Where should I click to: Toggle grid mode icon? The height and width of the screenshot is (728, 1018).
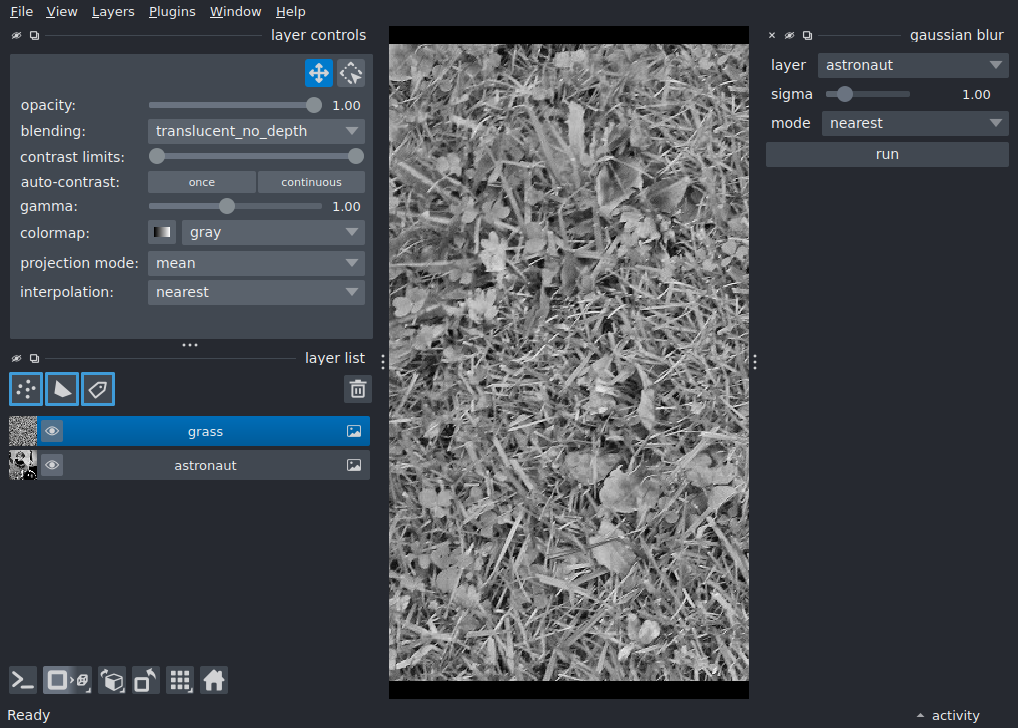coord(180,681)
